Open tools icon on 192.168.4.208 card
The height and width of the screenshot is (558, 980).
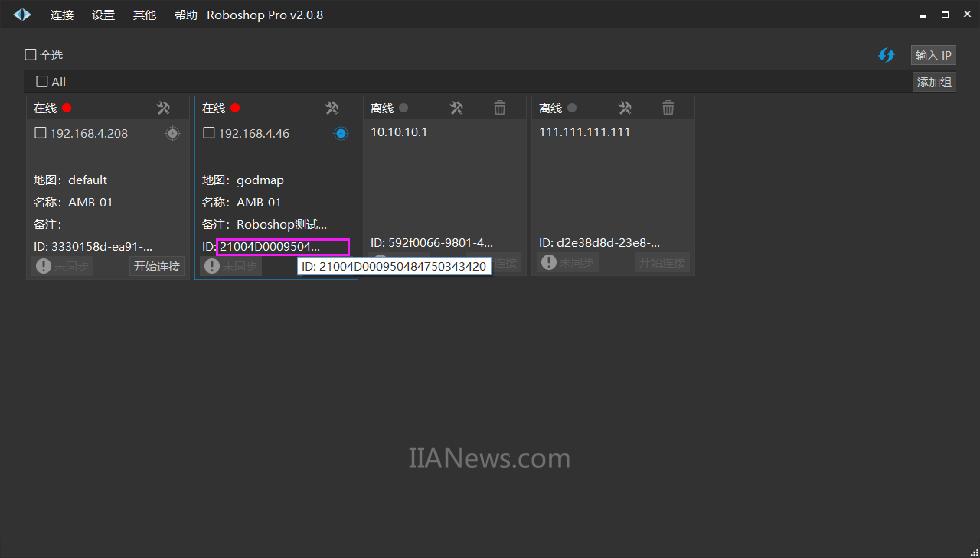[164, 108]
